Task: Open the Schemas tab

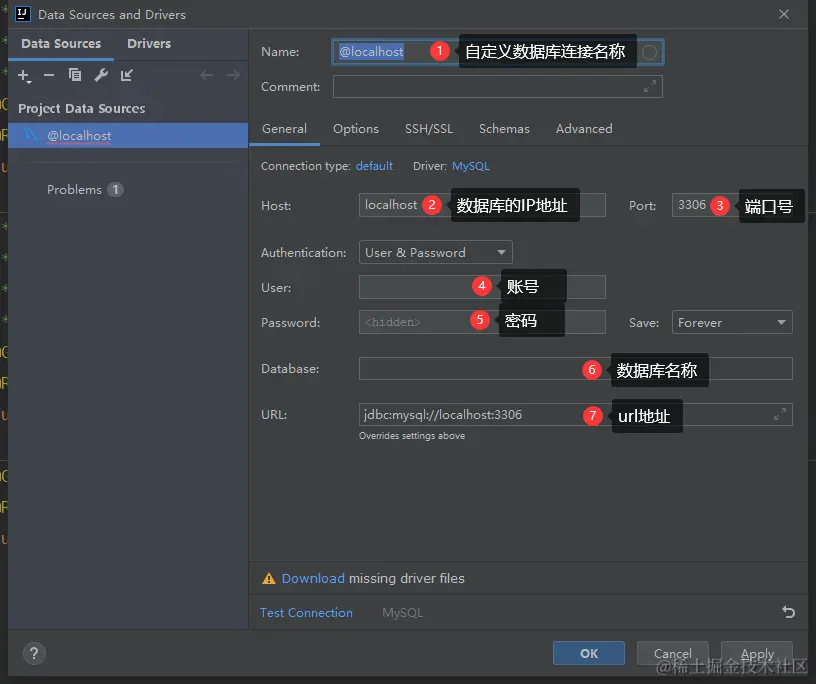Action: (x=504, y=129)
